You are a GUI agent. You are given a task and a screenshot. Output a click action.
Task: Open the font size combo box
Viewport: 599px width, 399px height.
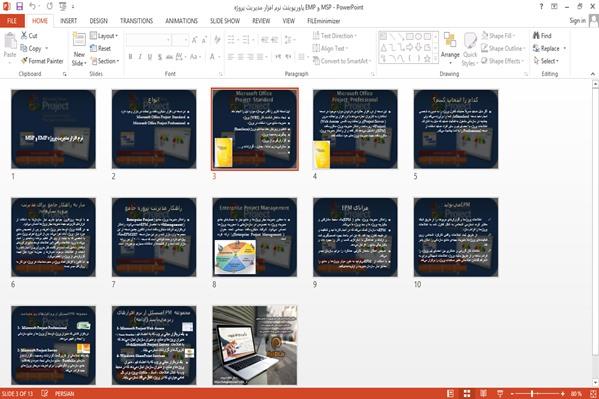[x=180, y=40]
